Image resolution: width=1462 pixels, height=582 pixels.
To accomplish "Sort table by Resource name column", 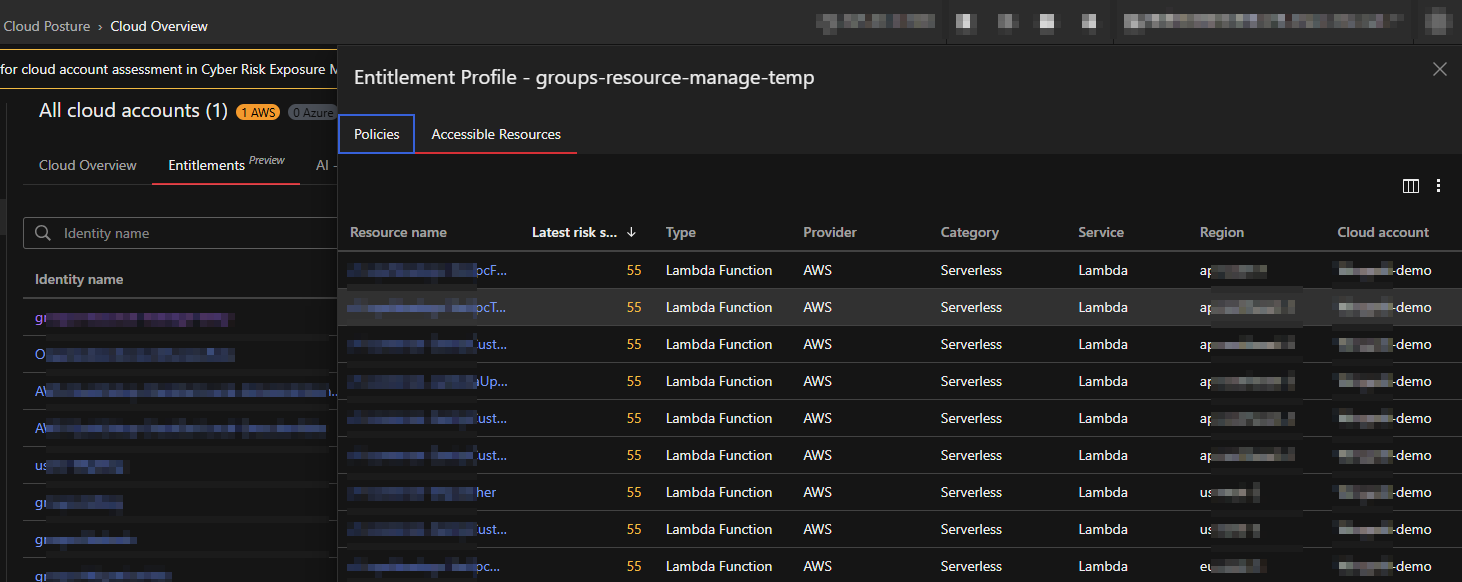I will pyautogui.click(x=398, y=232).
